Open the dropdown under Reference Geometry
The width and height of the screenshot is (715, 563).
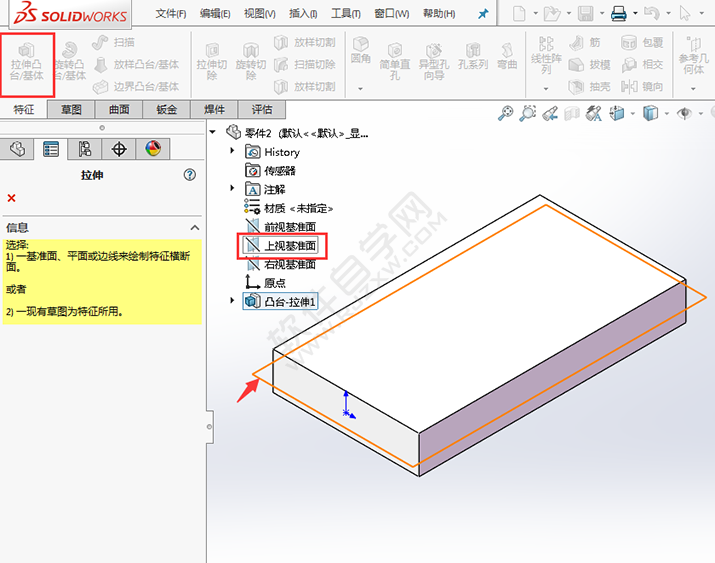[693, 88]
